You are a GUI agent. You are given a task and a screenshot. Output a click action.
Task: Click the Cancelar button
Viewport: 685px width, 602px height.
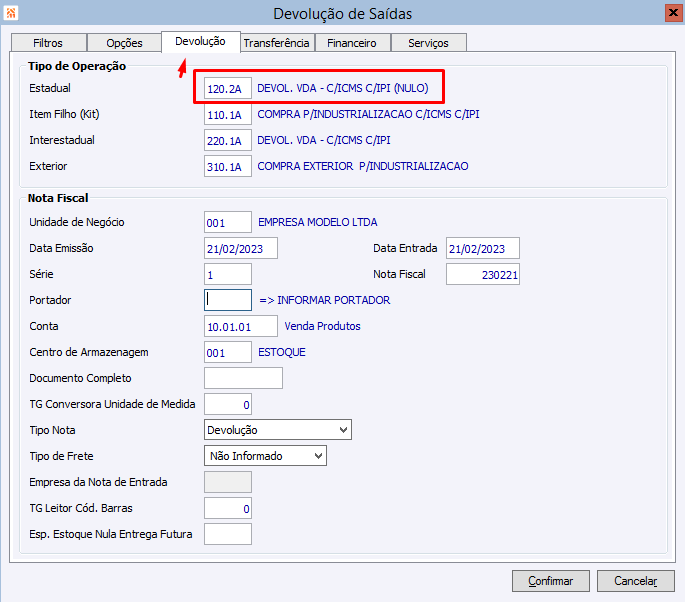tap(636, 581)
